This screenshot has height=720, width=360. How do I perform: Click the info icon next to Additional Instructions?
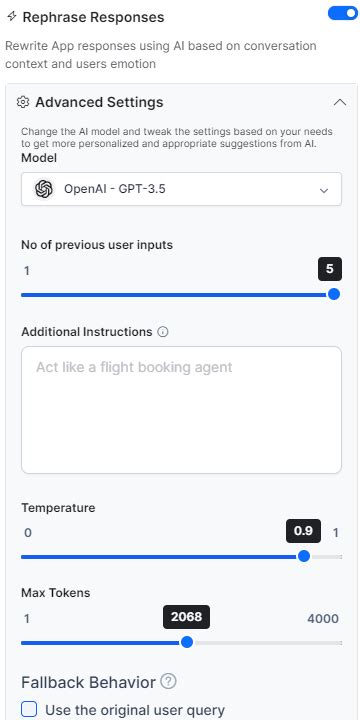click(163, 332)
